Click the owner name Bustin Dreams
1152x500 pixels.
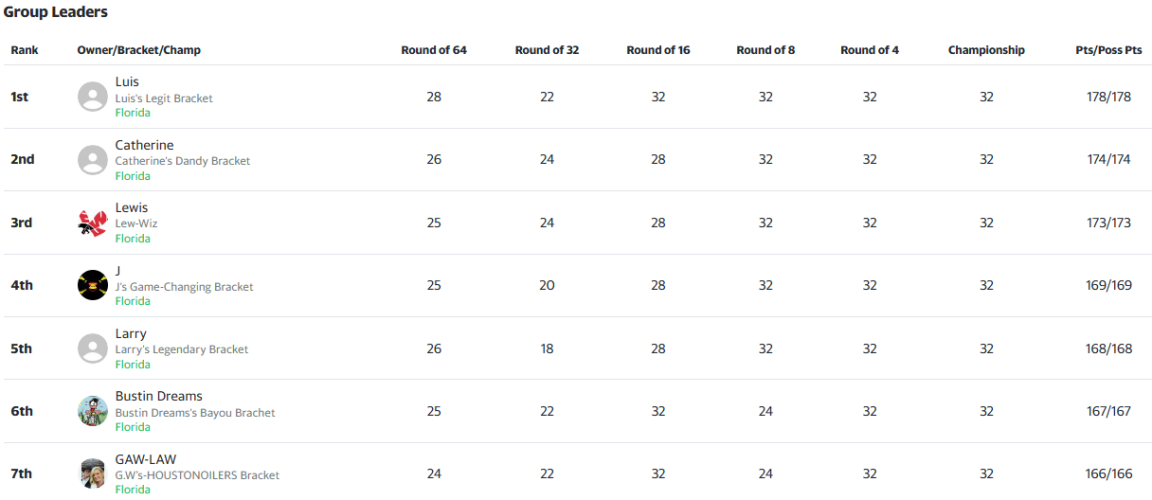tap(159, 396)
